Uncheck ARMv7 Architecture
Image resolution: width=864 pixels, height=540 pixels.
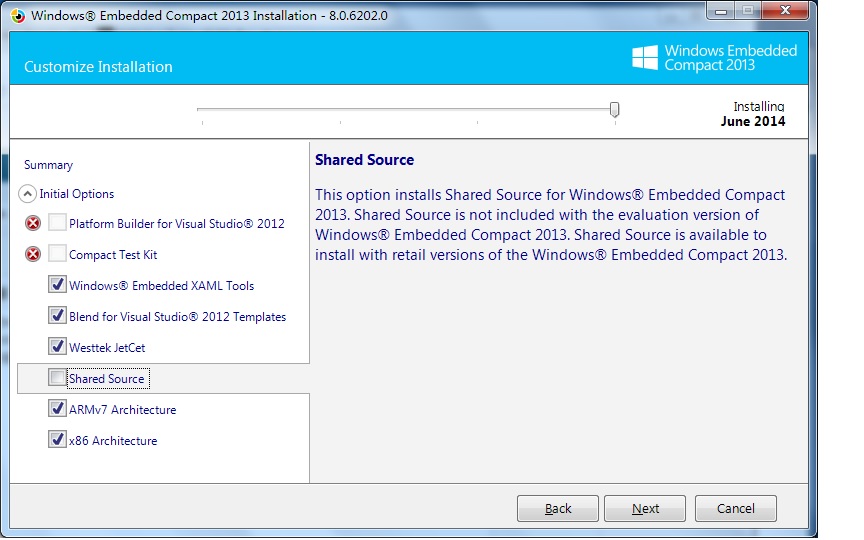tap(57, 408)
